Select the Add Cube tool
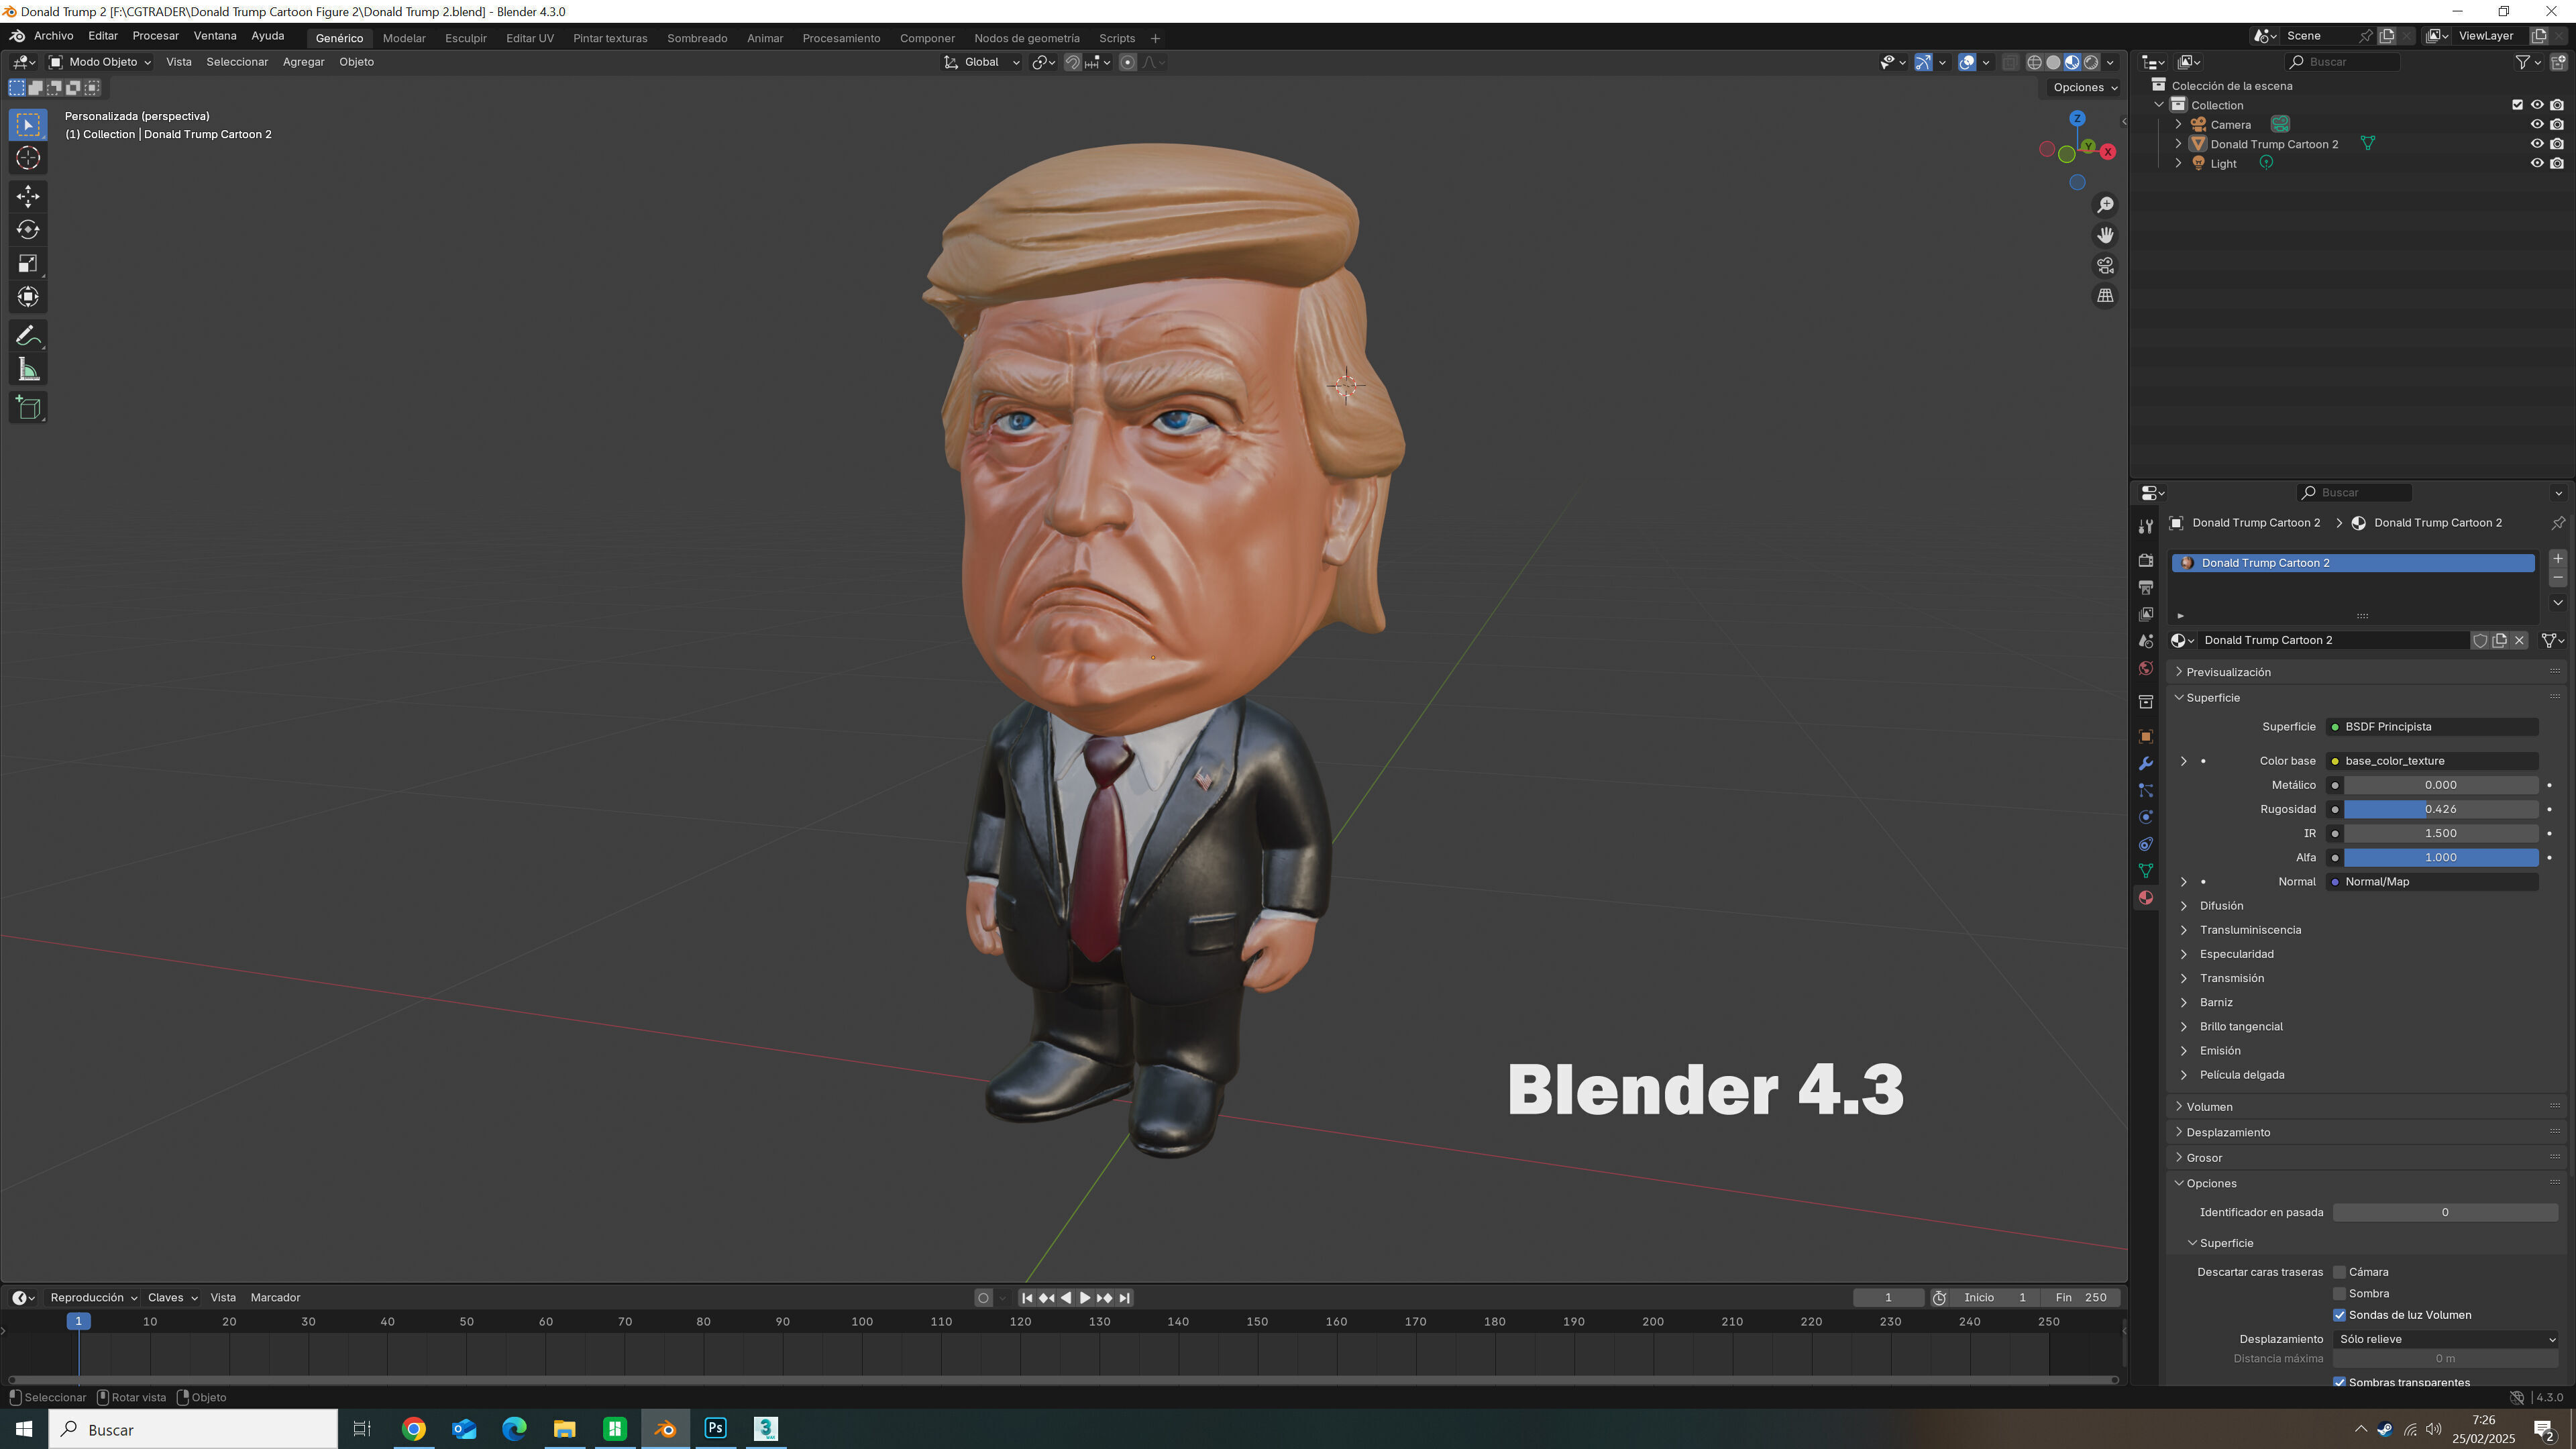This screenshot has width=2576, height=1449. pyautogui.click(x=28, y=408)
